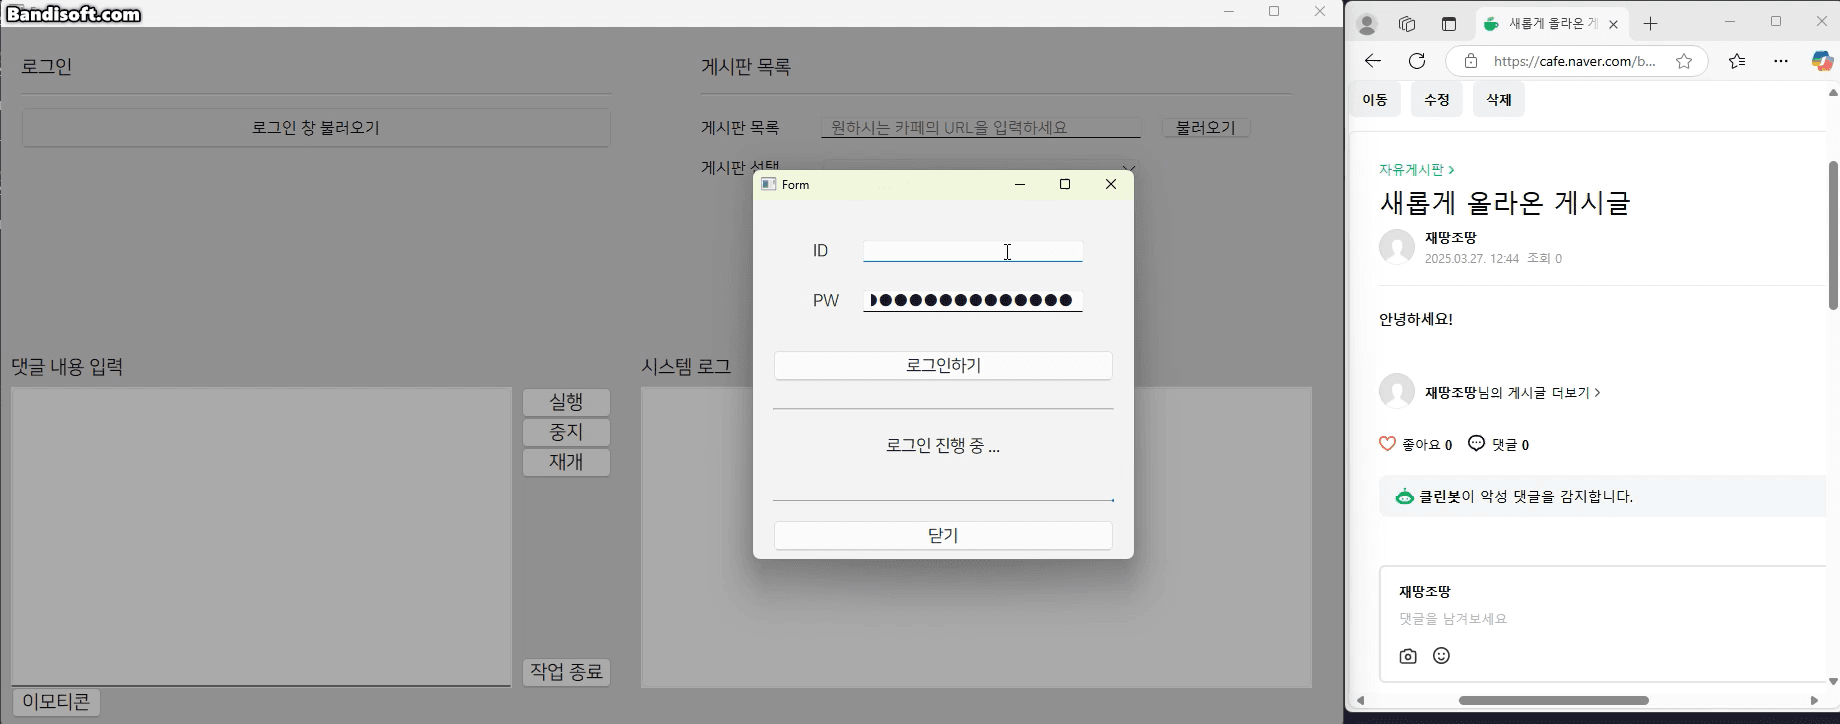Viewport: 1840px width, 724px height.
Task: Click the ID input field in Form
Action: pos(973,251)
